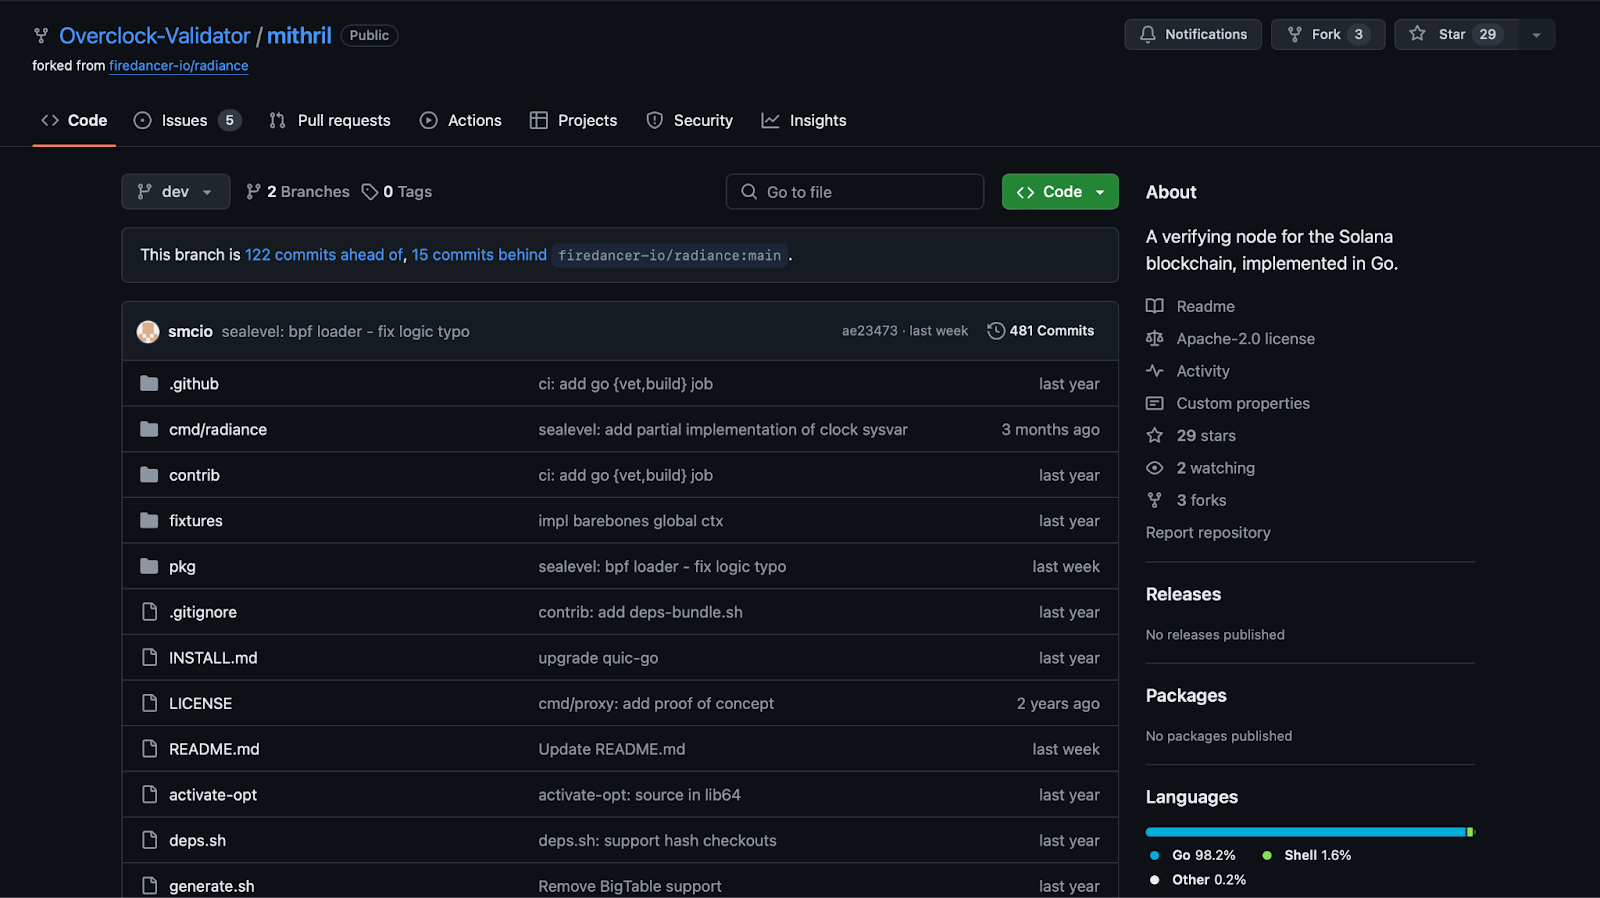Open the Packages heading link
Viewport: 1600px width, 898px height.
pyautogui.click(x=1186, y=696)
